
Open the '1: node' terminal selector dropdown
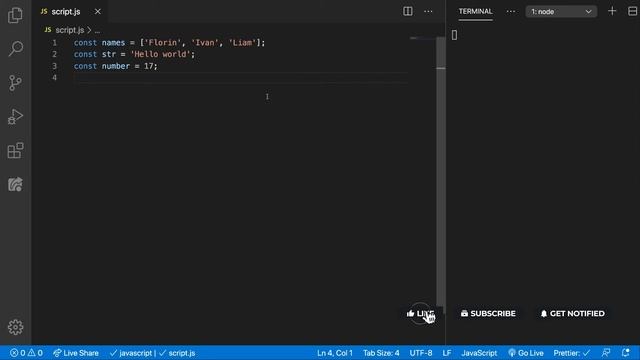[x=561, y=11]
